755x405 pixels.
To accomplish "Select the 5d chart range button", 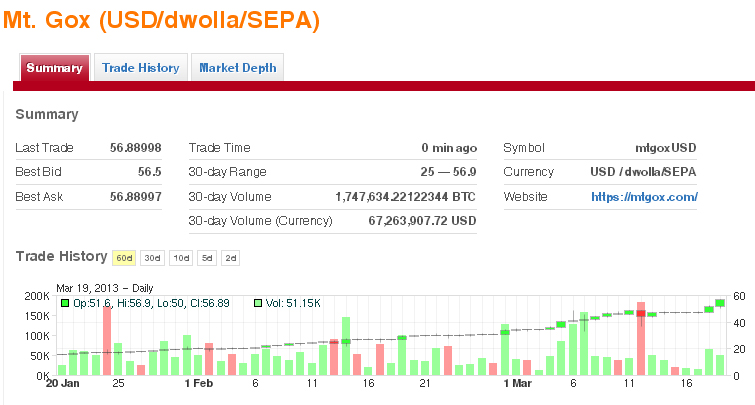I will click(207, 258).
